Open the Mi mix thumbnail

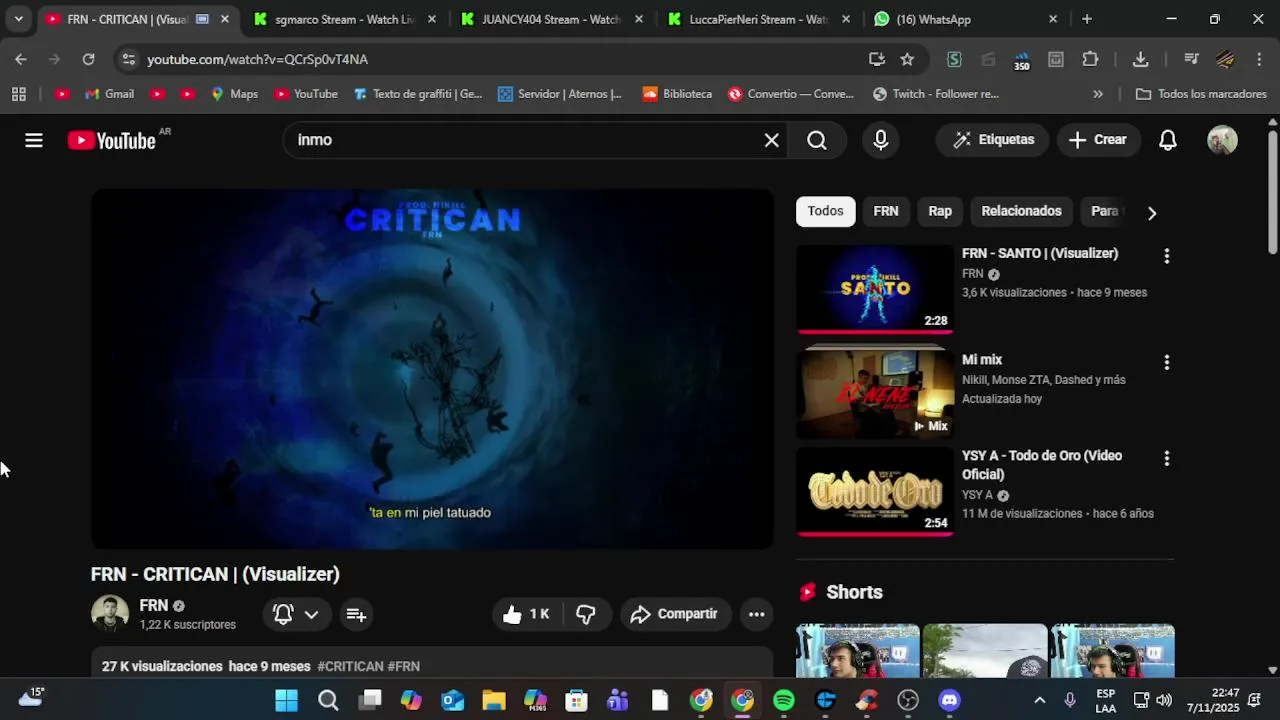coord(875,394)
